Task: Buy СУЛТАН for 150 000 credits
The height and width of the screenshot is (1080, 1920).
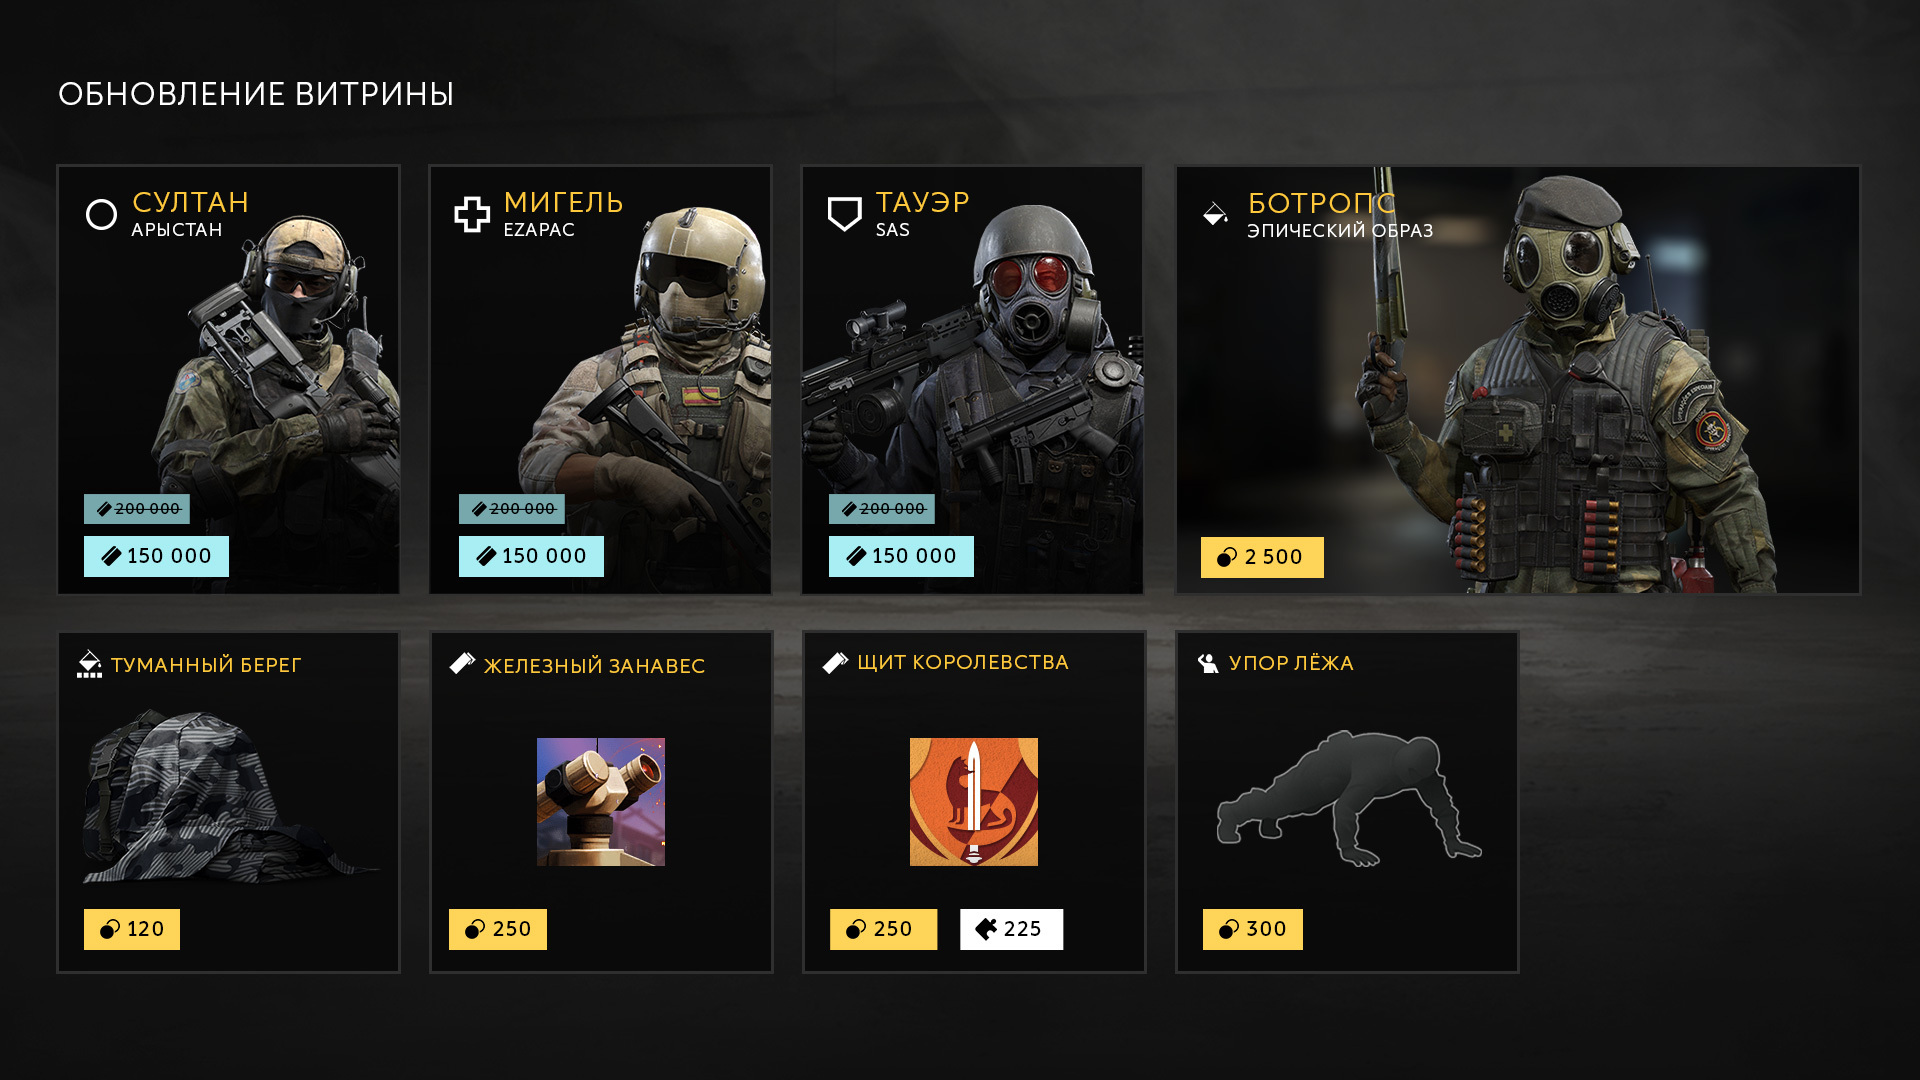Action: (x=156, y=556)
